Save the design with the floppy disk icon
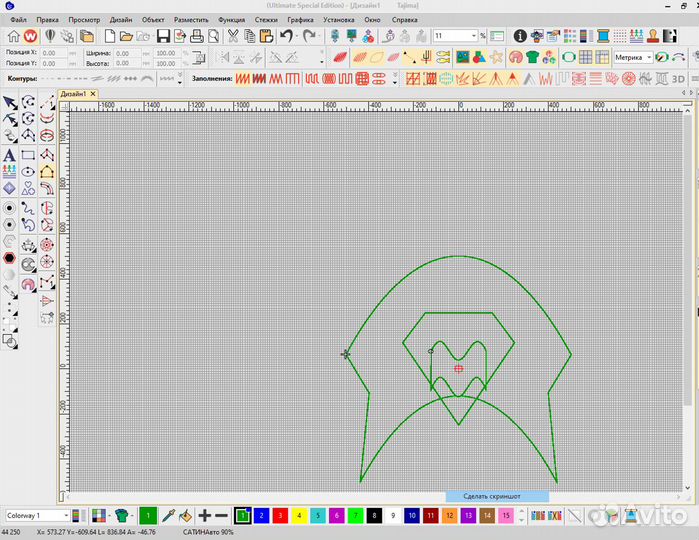This screenshot has height=540, width=699. coord(163,36)
